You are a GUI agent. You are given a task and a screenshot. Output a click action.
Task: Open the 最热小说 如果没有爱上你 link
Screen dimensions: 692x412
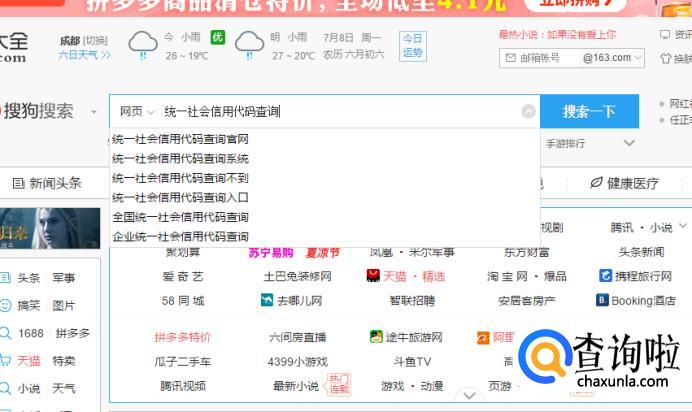pos(557,34)
